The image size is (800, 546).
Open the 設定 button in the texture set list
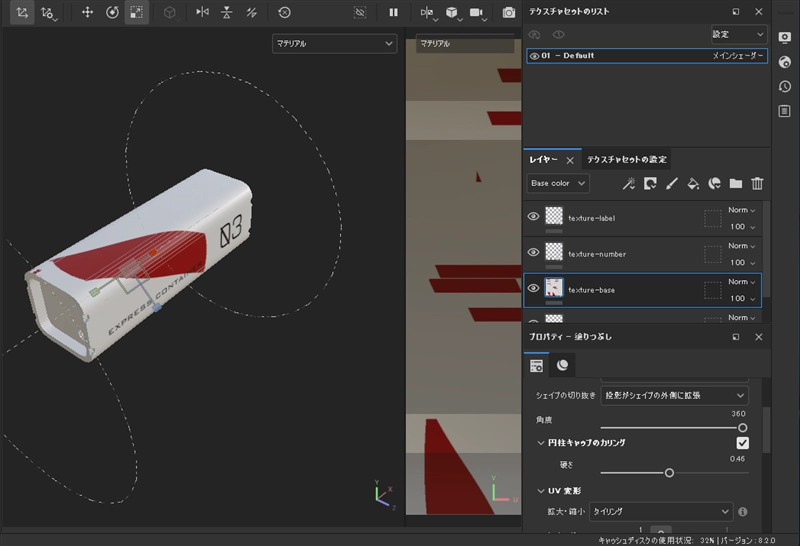pos(738,34)
